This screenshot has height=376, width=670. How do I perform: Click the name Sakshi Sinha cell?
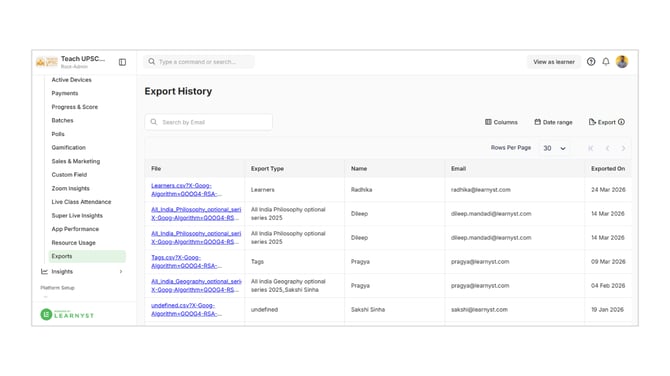coord(368,309)
